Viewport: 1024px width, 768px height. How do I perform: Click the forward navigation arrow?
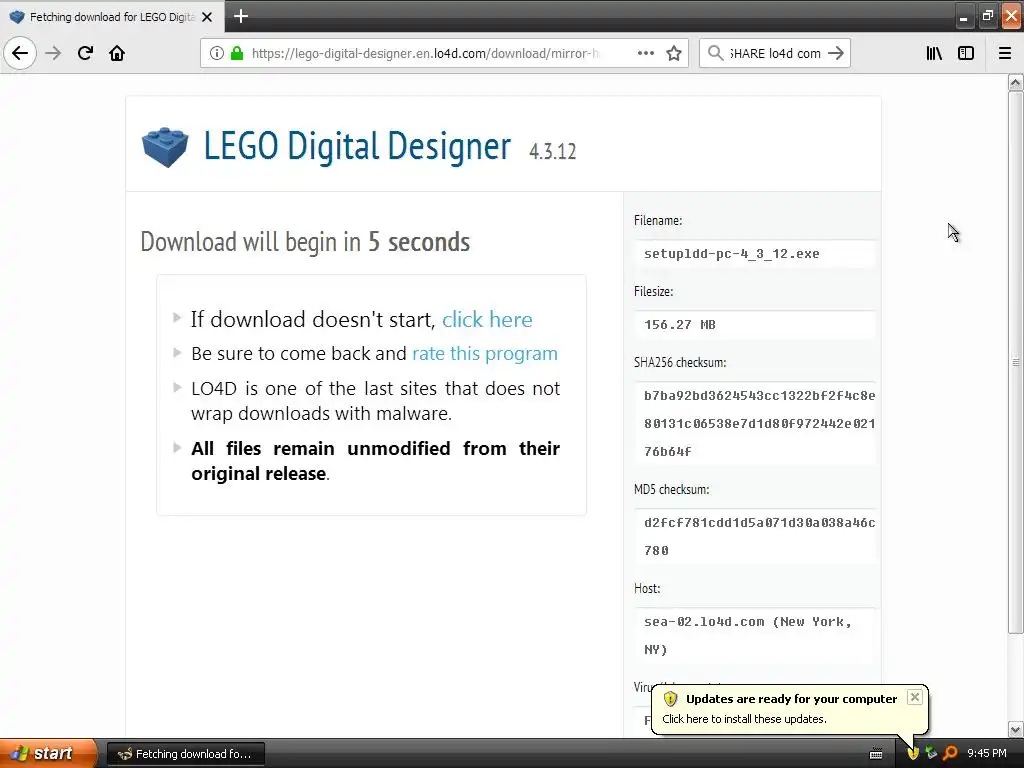pos(54,53)
